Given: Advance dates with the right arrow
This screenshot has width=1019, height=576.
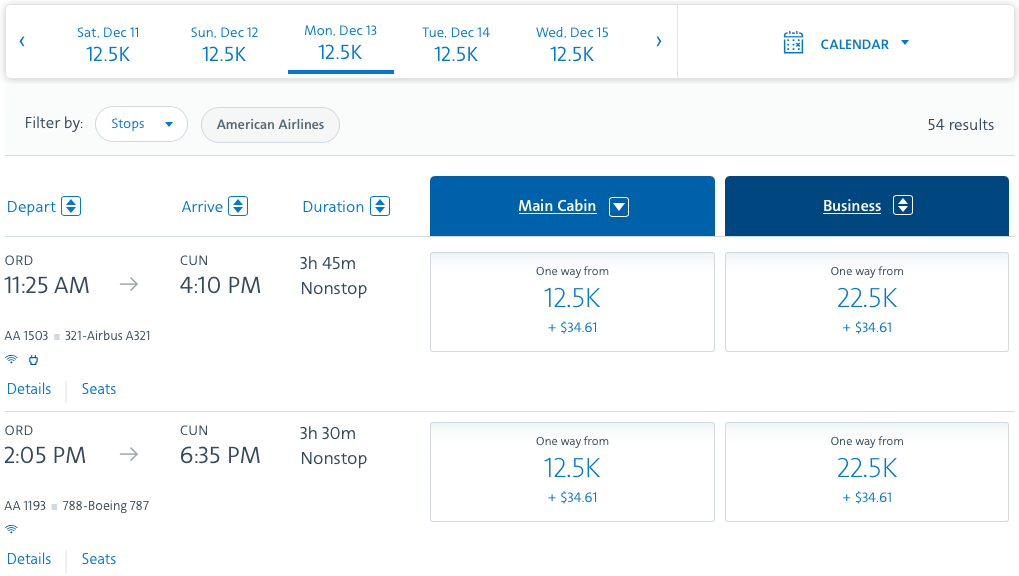Looking at the screenshot, I should pyautogui.click(x=658, y=42).
